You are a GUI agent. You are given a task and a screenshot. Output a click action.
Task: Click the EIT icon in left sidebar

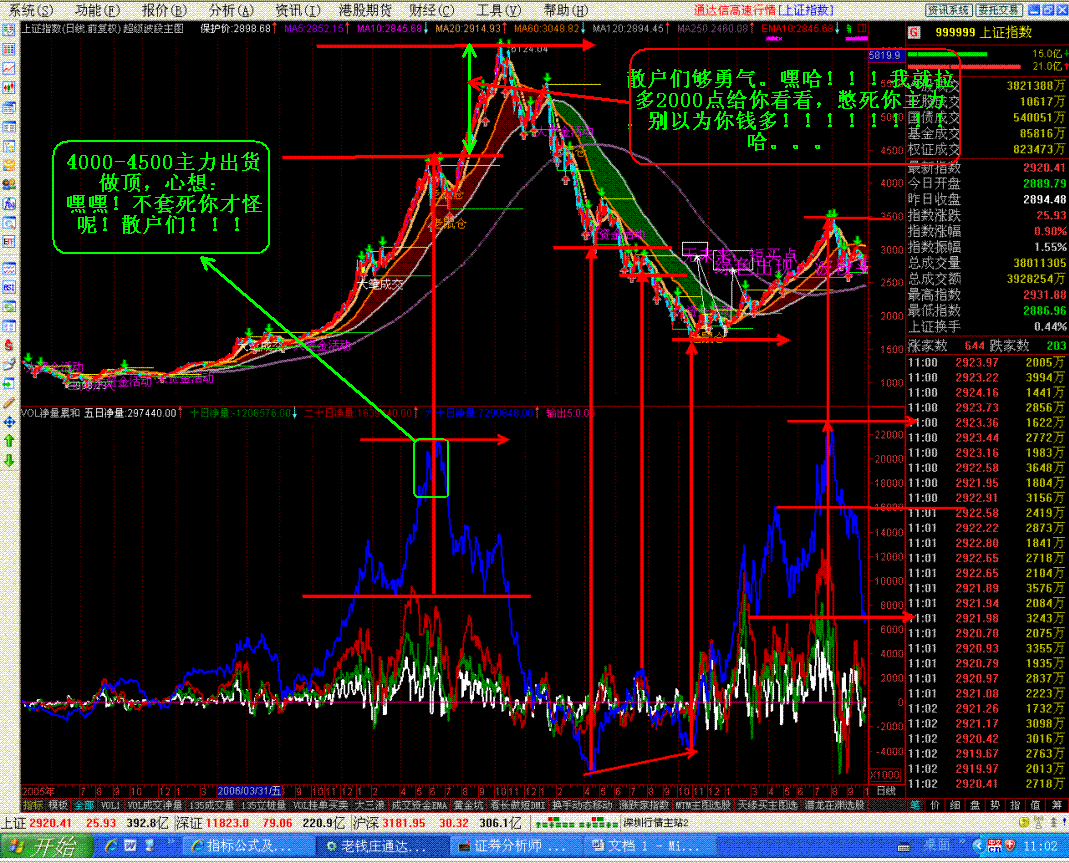[x=9, y=241]
